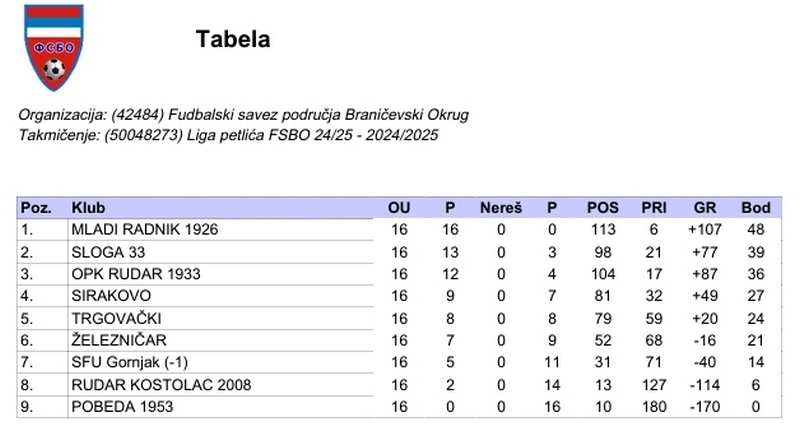Click the Organizacija line text
This screenshot has width=800, height=436.
[244, 115]
